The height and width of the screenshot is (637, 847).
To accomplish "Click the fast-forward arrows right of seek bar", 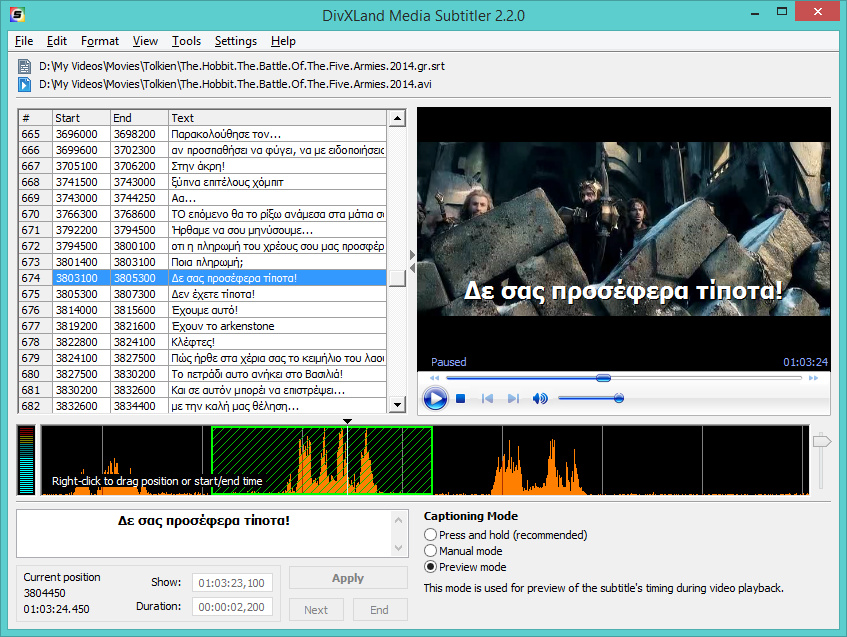I will [814, 378].
